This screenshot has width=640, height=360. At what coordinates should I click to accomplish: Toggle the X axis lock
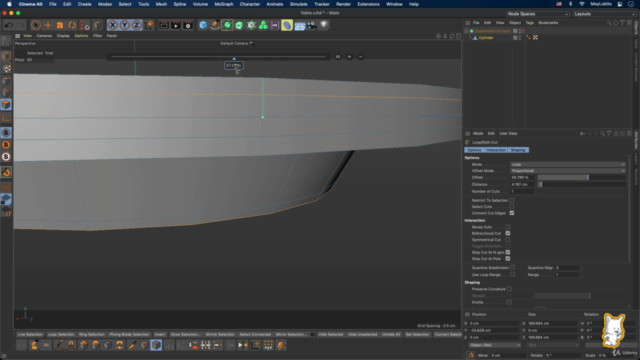tap(113, 25)
